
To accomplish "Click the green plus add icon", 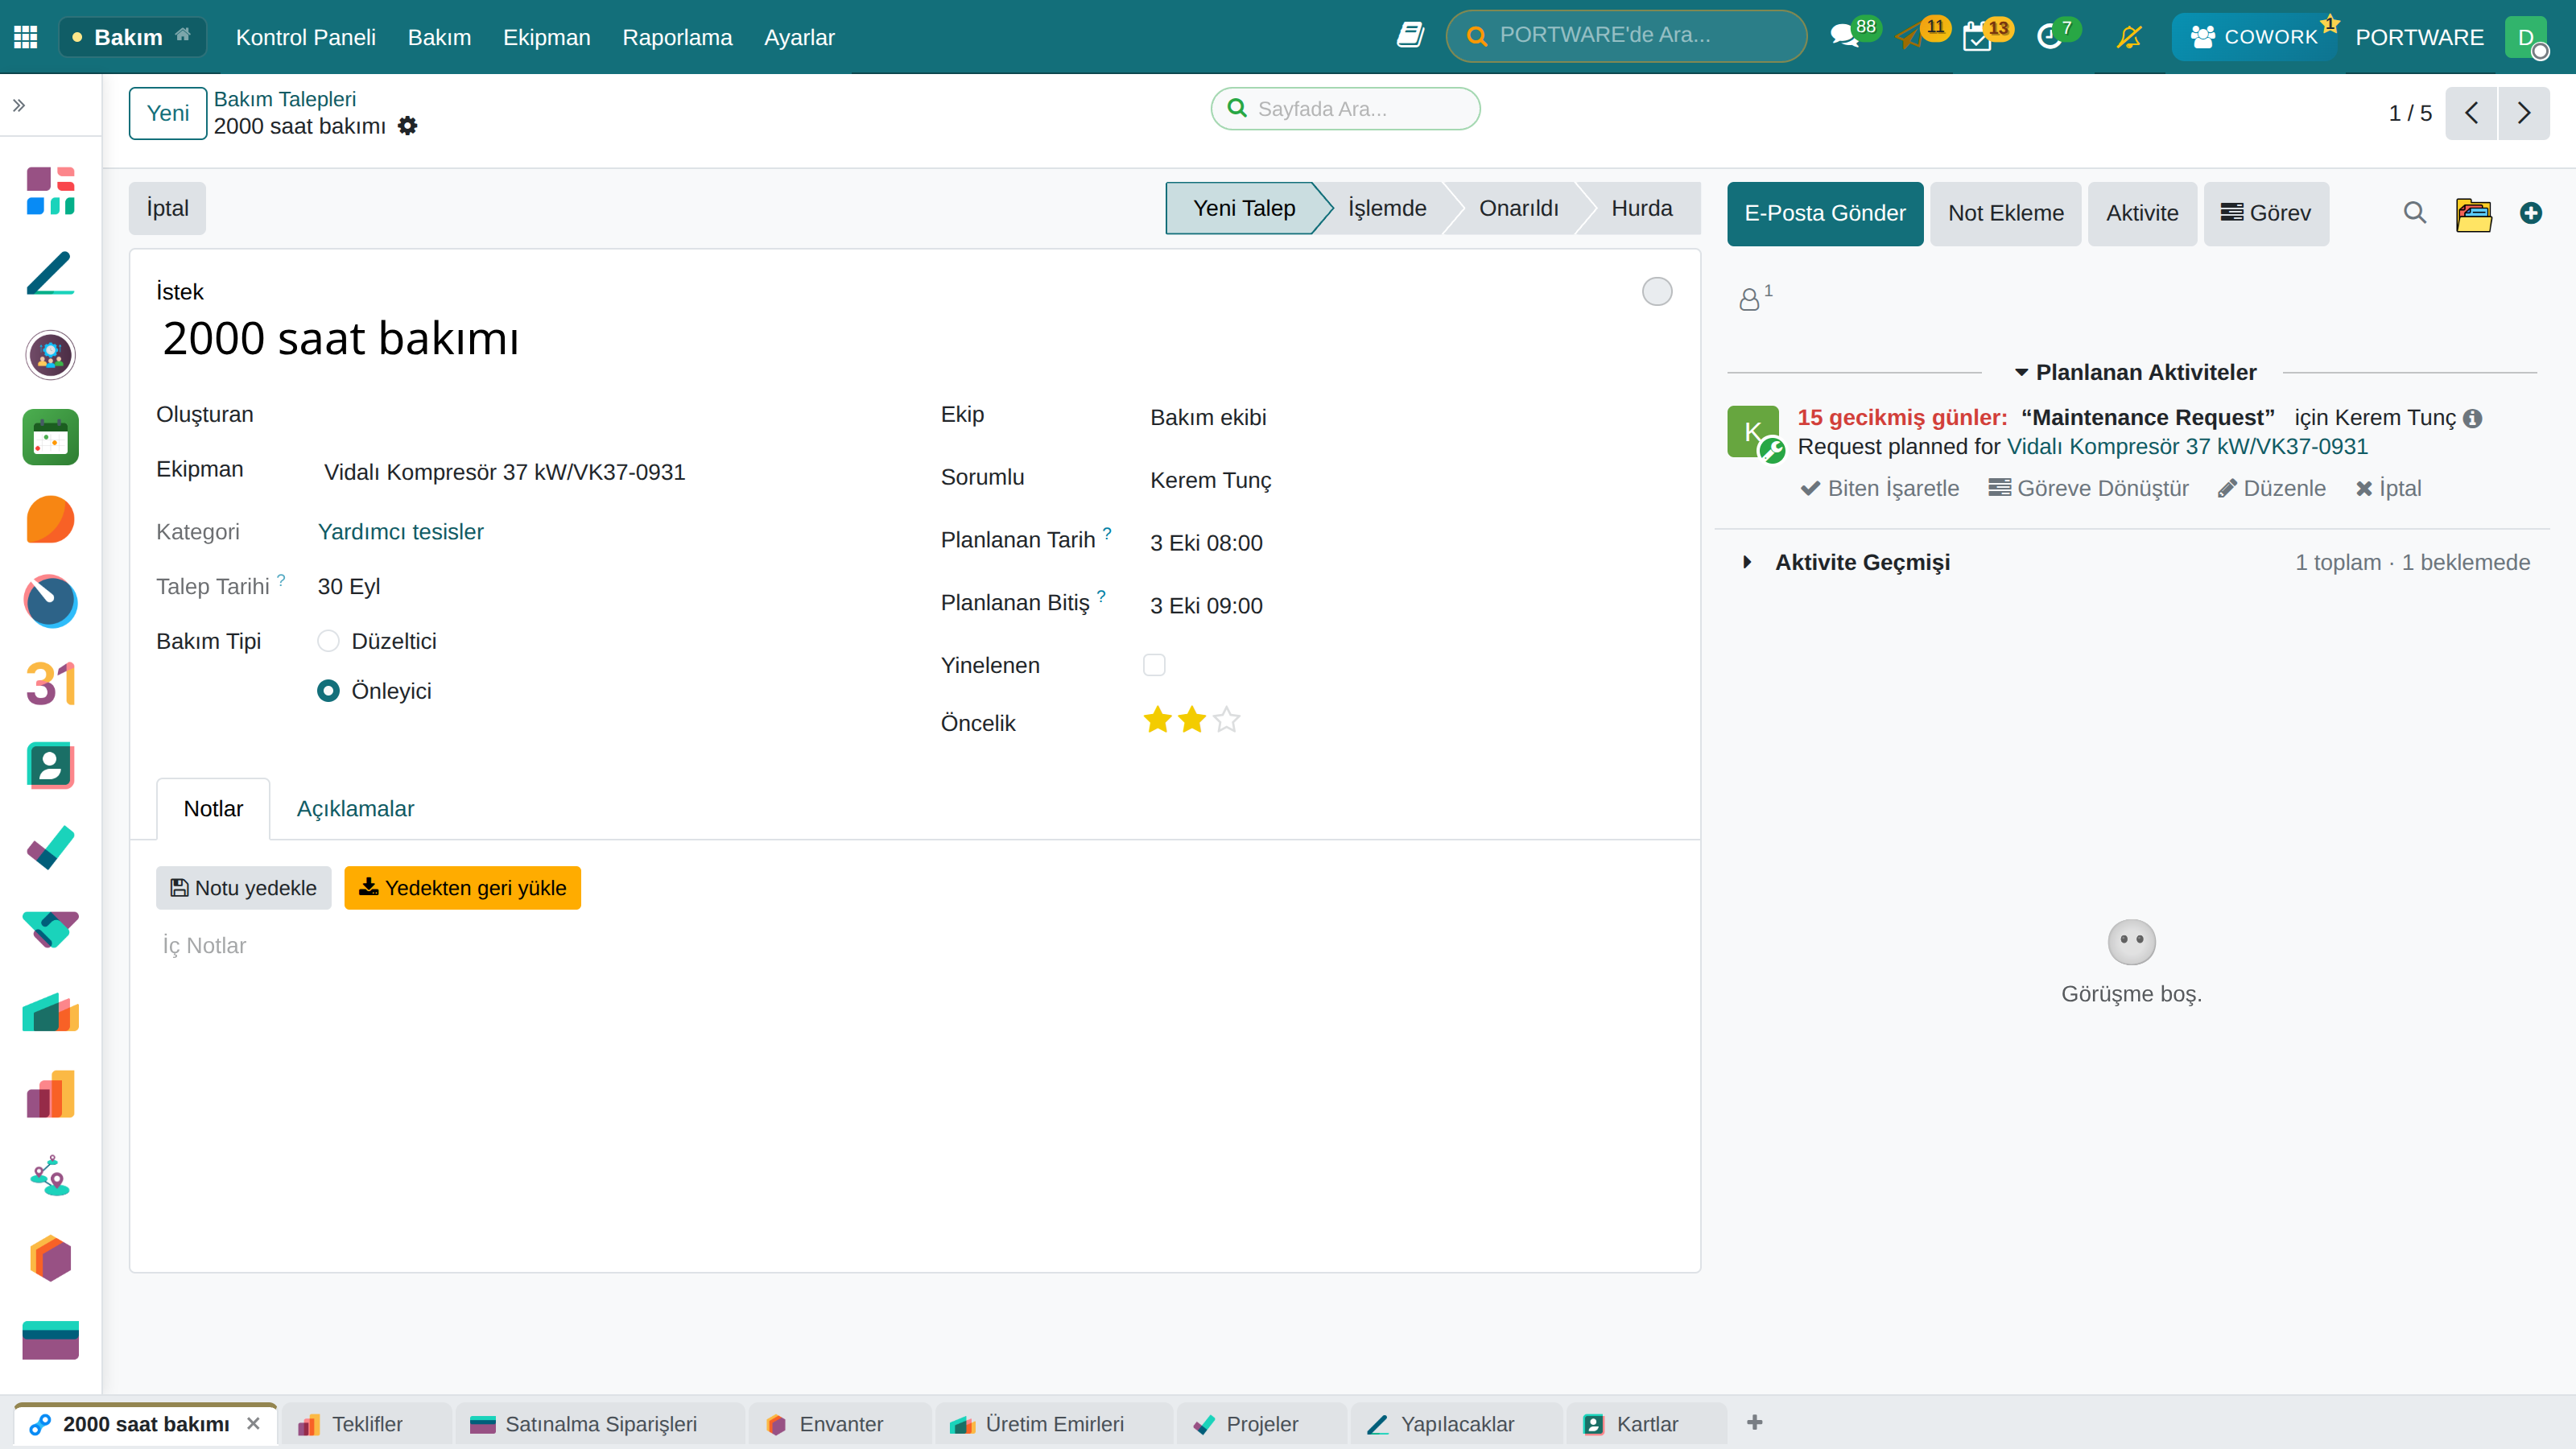I will click(2531, 213).
